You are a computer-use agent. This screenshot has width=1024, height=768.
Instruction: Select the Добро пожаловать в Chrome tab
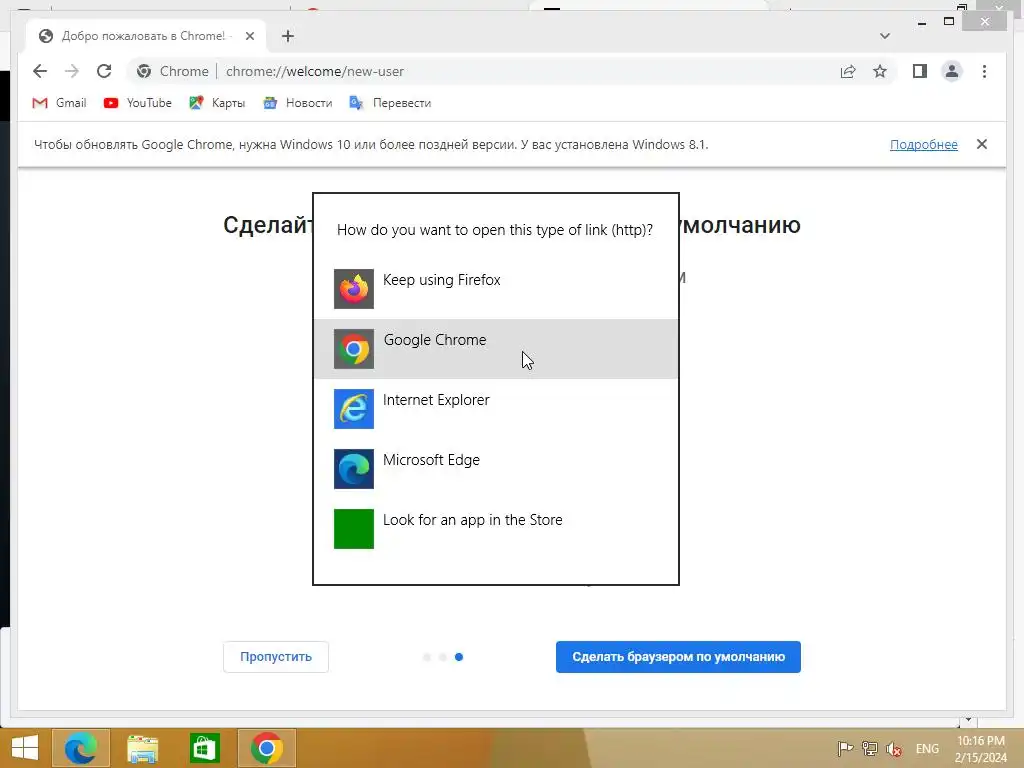146,36
